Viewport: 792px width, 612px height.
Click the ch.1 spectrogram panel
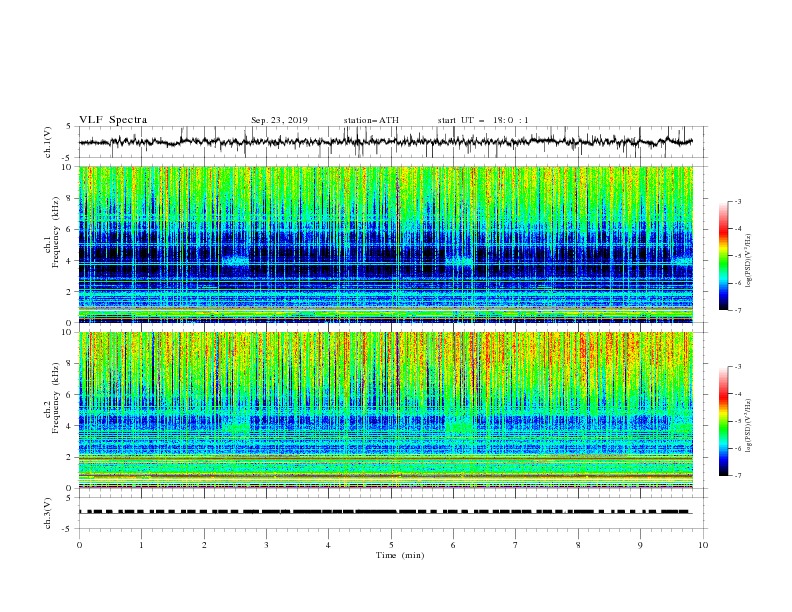point(386,244)
